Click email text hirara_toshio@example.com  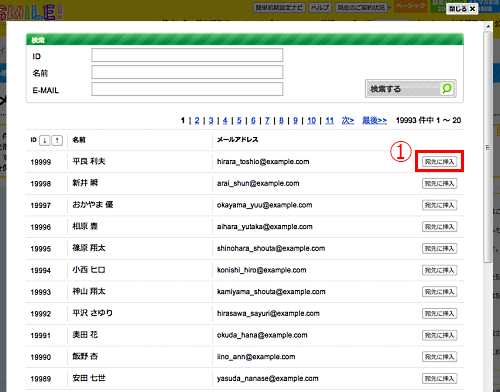pos(263,162)
